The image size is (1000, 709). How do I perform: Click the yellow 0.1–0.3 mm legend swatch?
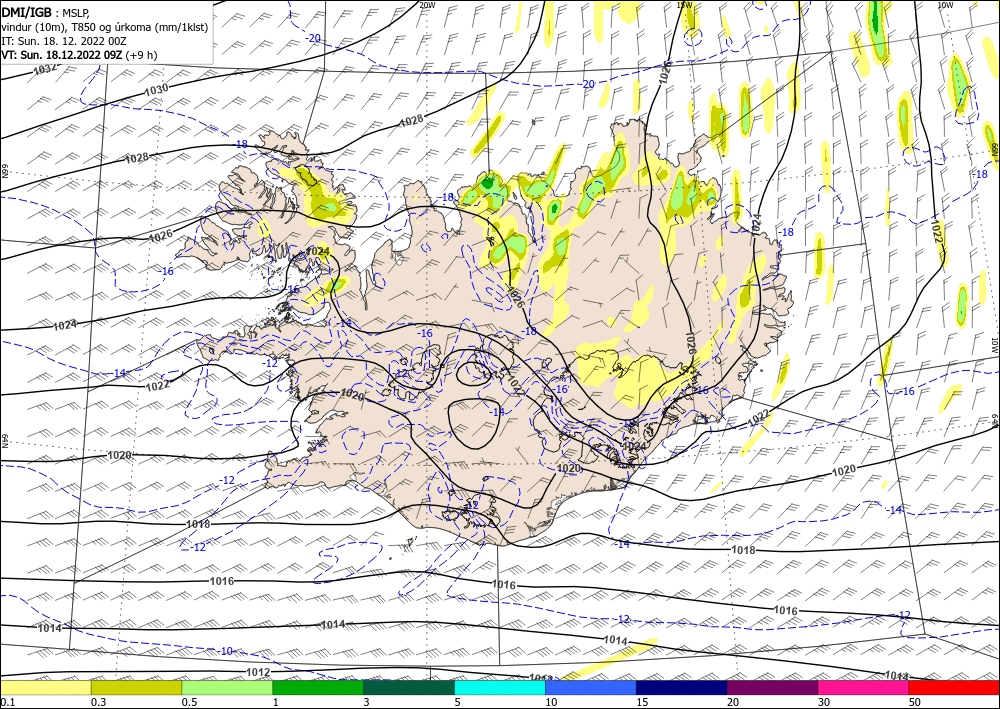pyautogui.click(x=46, y=687)
